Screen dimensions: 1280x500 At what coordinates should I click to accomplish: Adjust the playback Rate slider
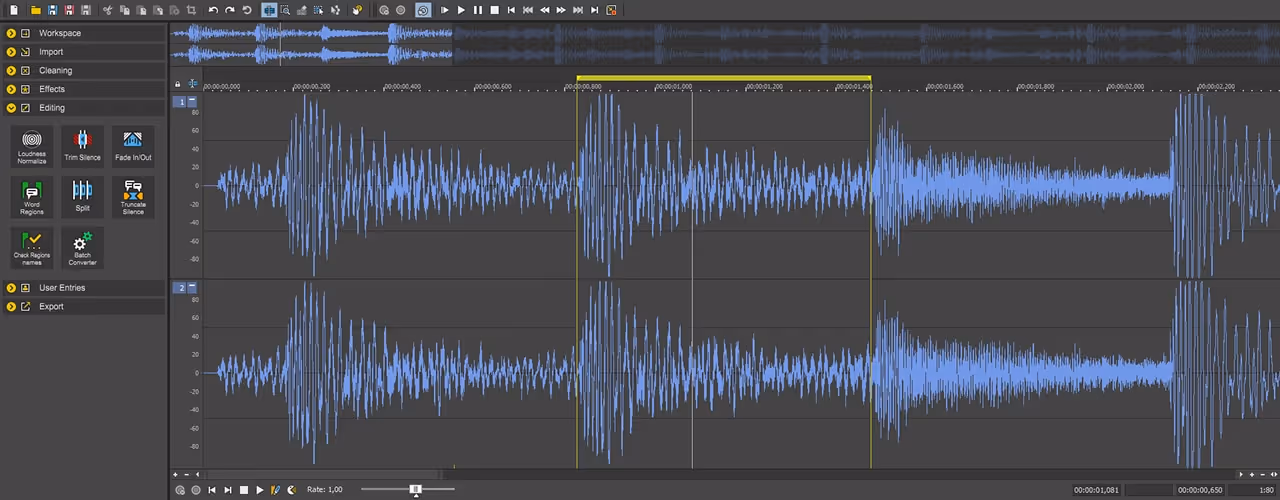tap(415, 490)
